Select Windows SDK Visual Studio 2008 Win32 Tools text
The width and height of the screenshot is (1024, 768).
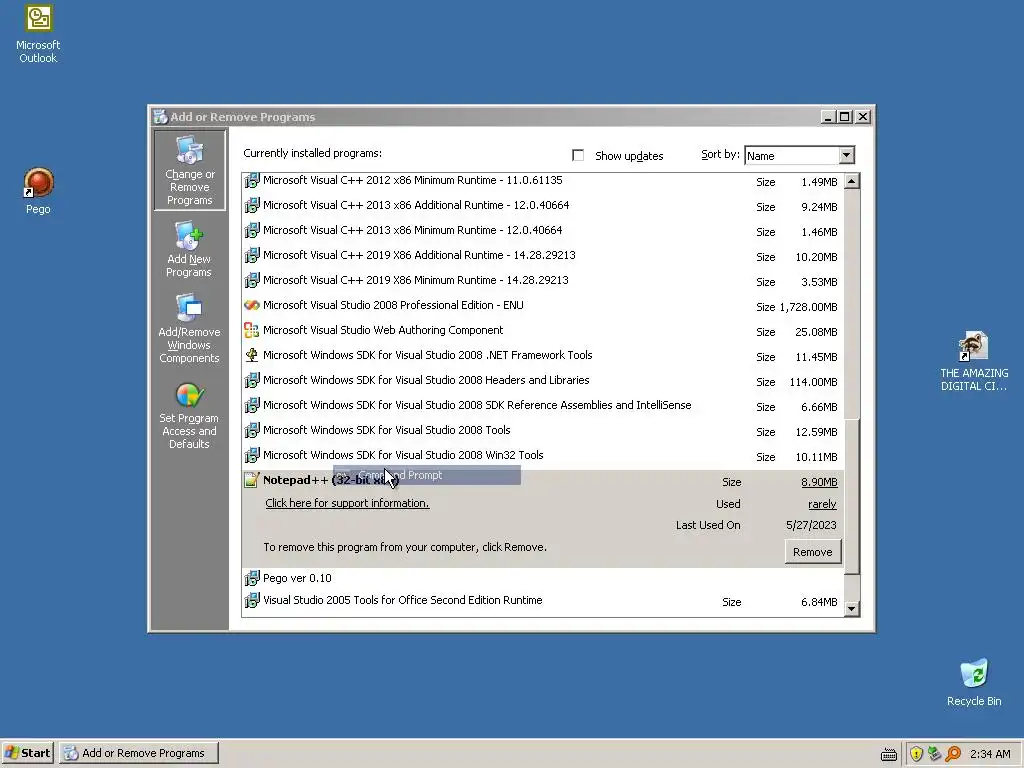pos(403,455)
